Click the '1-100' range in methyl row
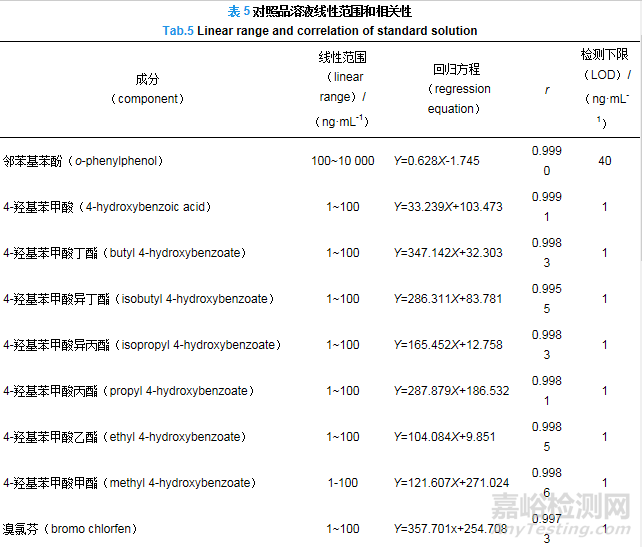The image size is (642, 547). coord(343,483)
